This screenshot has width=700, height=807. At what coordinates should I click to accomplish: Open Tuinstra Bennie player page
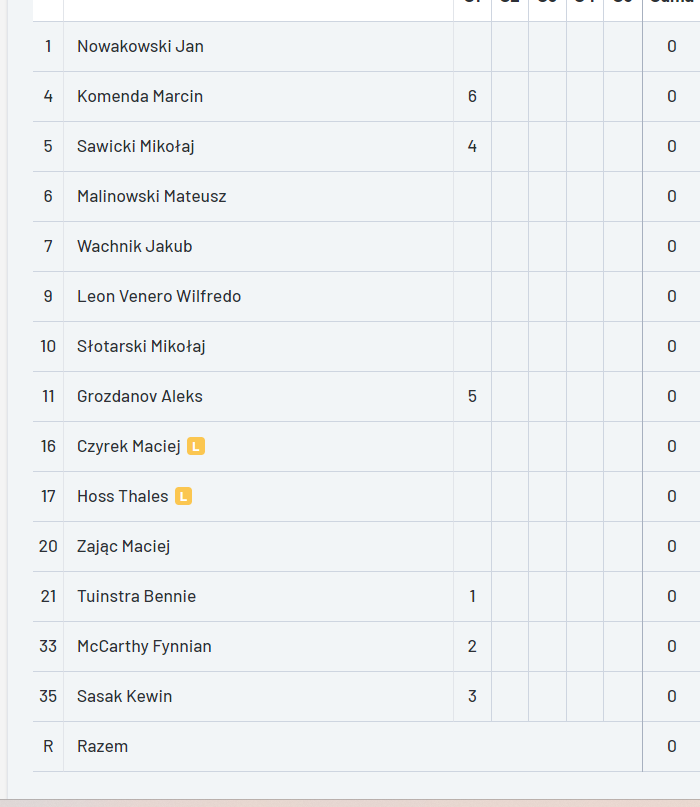[x=136, y=596]
